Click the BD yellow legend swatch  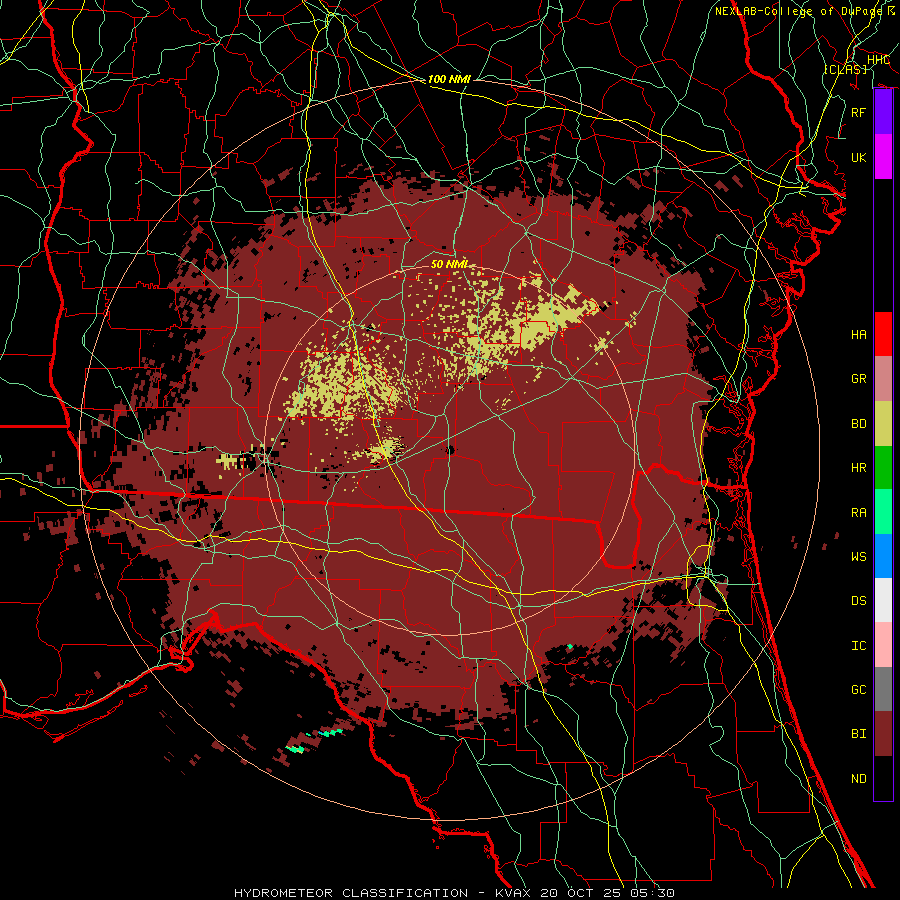(x=883, y=424)
